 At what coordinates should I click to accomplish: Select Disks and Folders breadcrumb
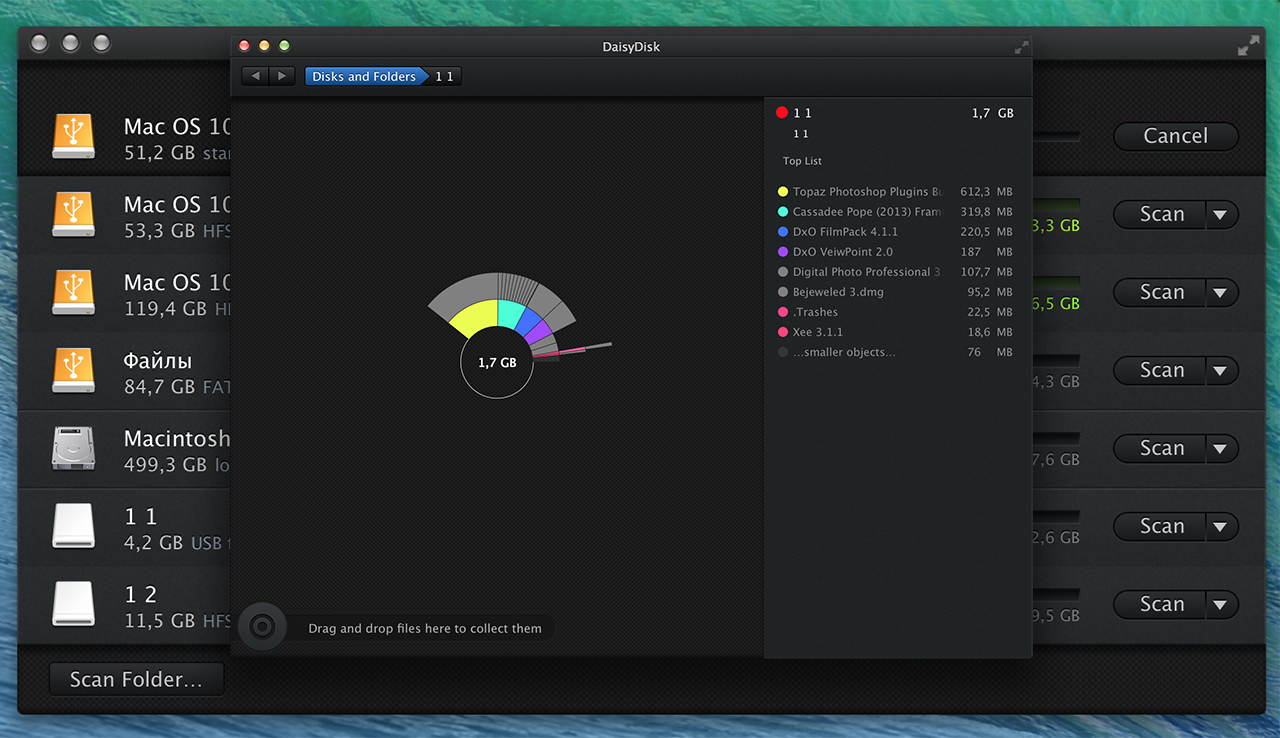pos(364,76)
